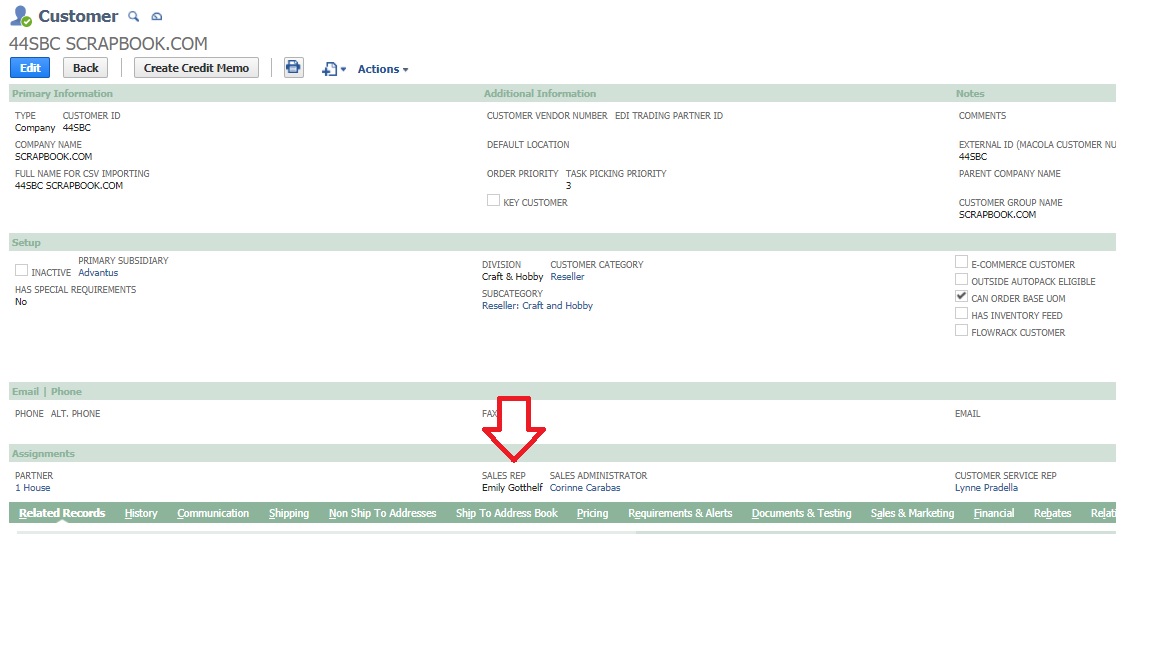Click the Setup section header
The image size is (1152, 648).
pyautogui.click(x=26, y=242)
